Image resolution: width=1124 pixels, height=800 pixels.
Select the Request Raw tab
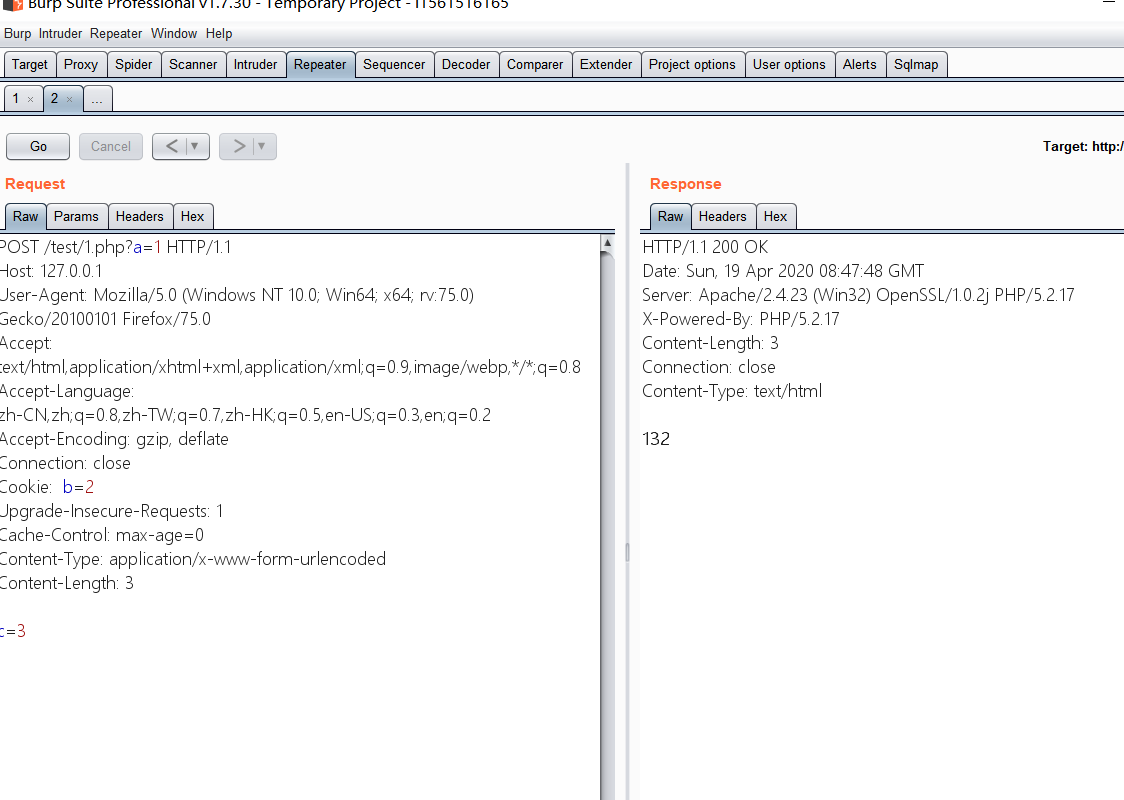tap(25, 216)
